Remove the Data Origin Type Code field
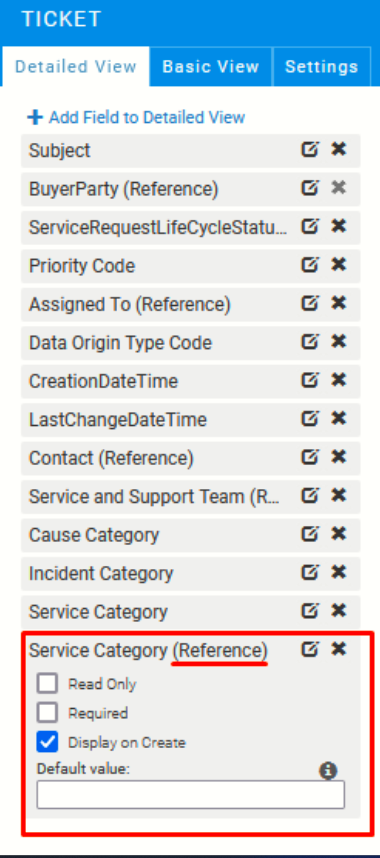 (339, 341)
